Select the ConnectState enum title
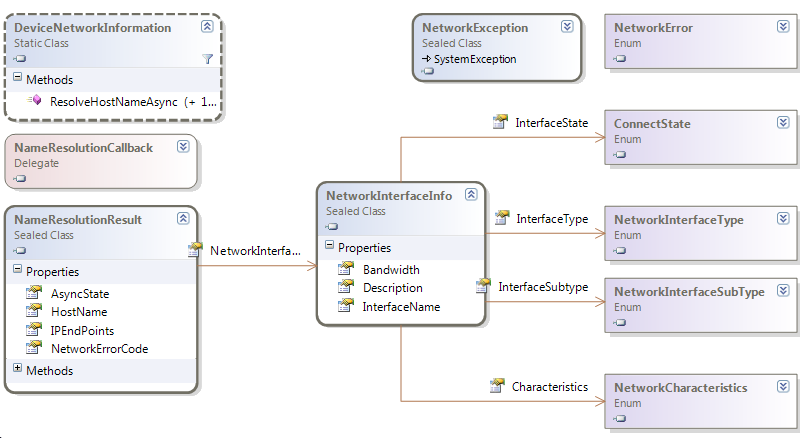Image resolution: width=800 pixels, height=438 pixels. pos(652,124)
